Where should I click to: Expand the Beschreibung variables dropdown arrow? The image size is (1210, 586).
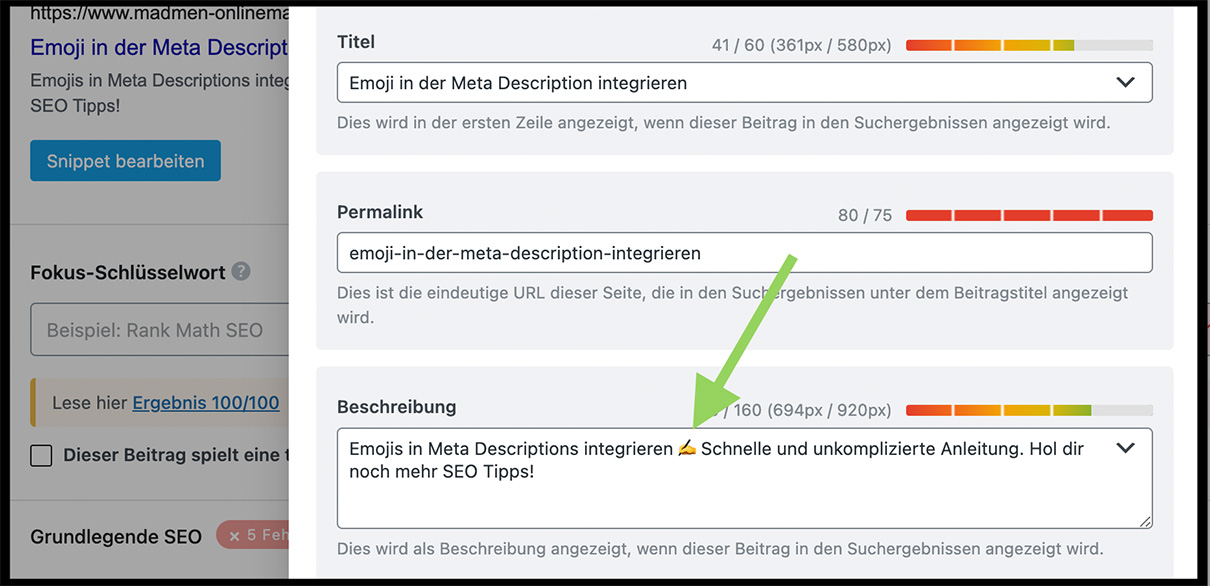pos(1125,448)
